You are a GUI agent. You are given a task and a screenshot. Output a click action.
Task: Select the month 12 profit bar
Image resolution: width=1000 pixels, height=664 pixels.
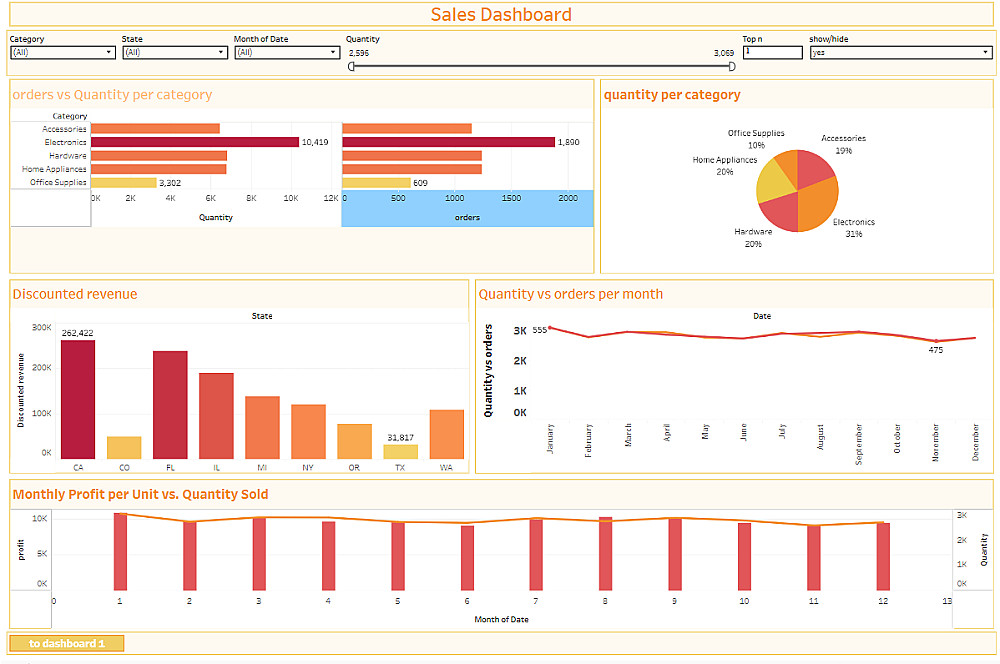883,556
